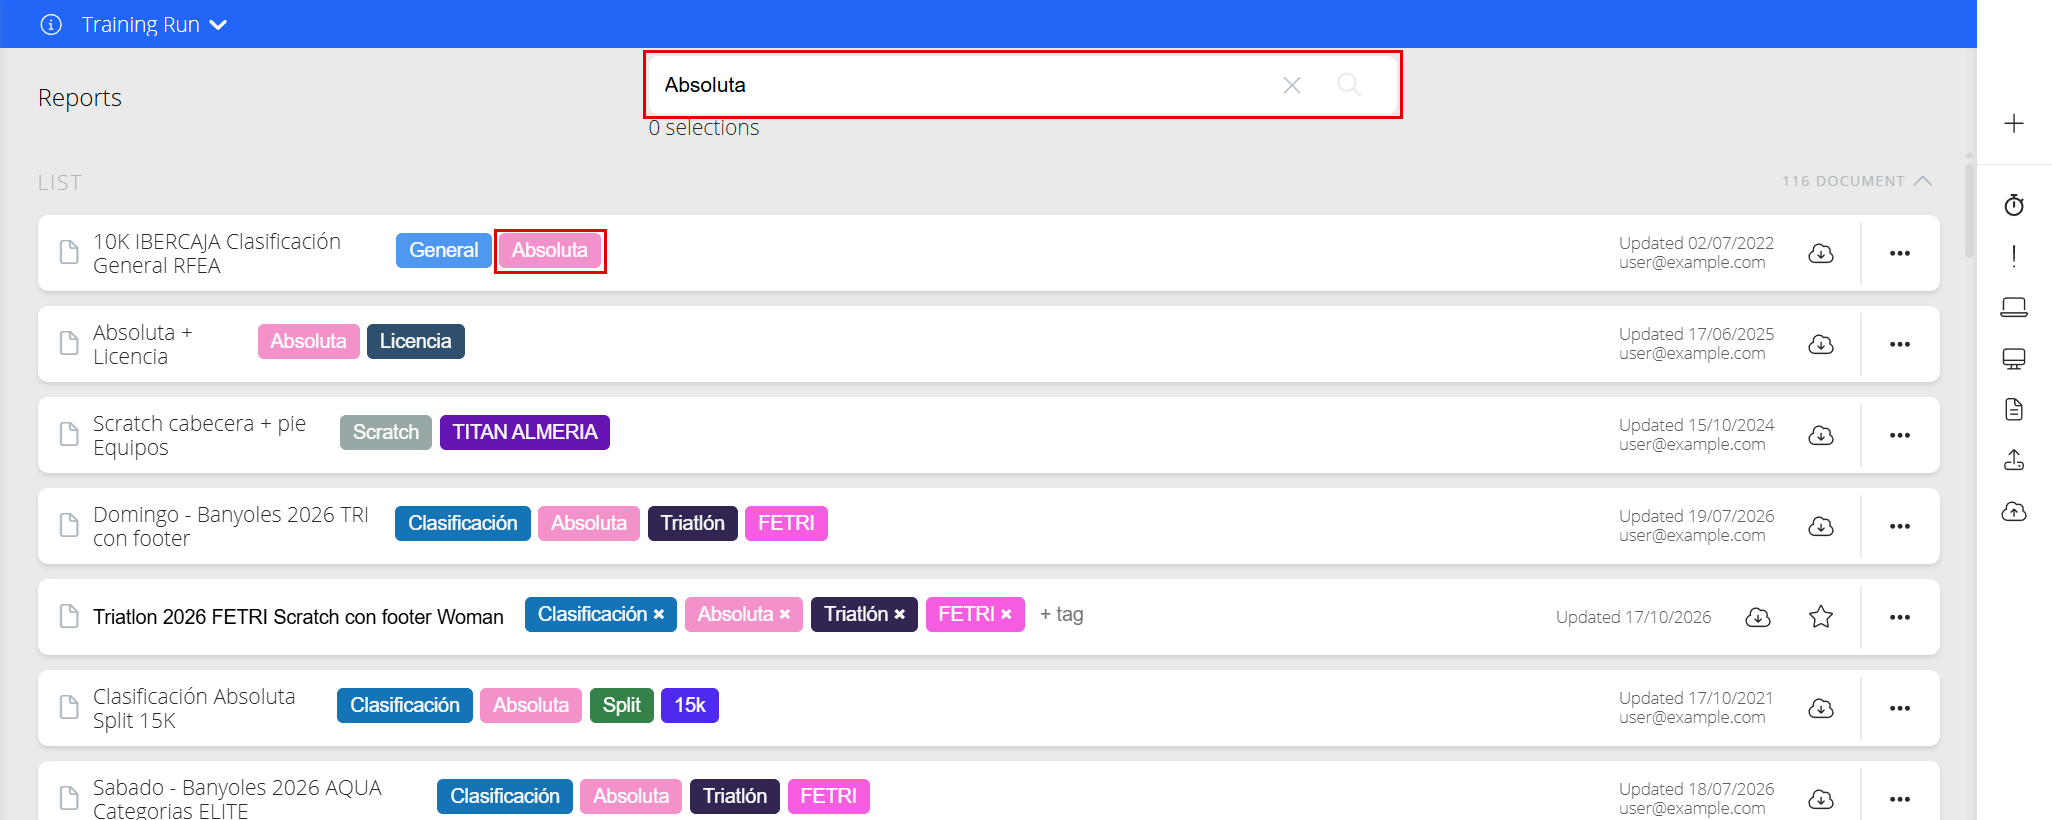The height and width of the screenshot is (820, 2052).
Task: Open more options for Triatlon 2026 FETRI report
Action: 1900,617
